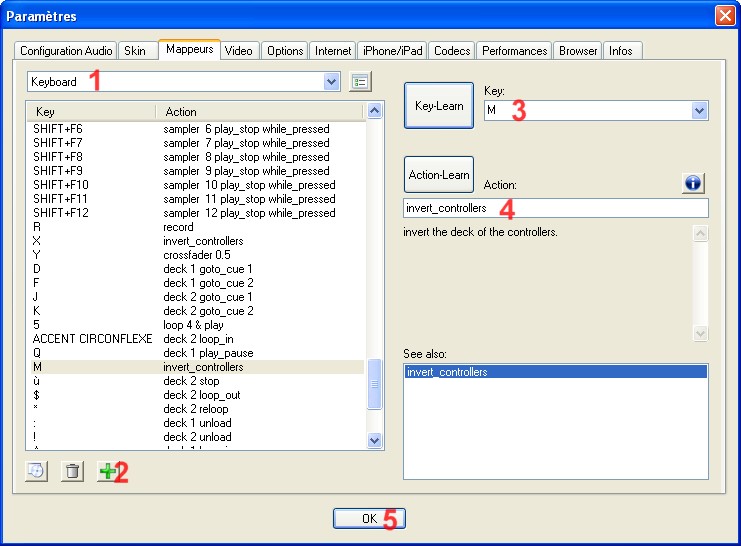Open the Configuration Audio tab
741x546 pixels.
[x=67, y=51]
